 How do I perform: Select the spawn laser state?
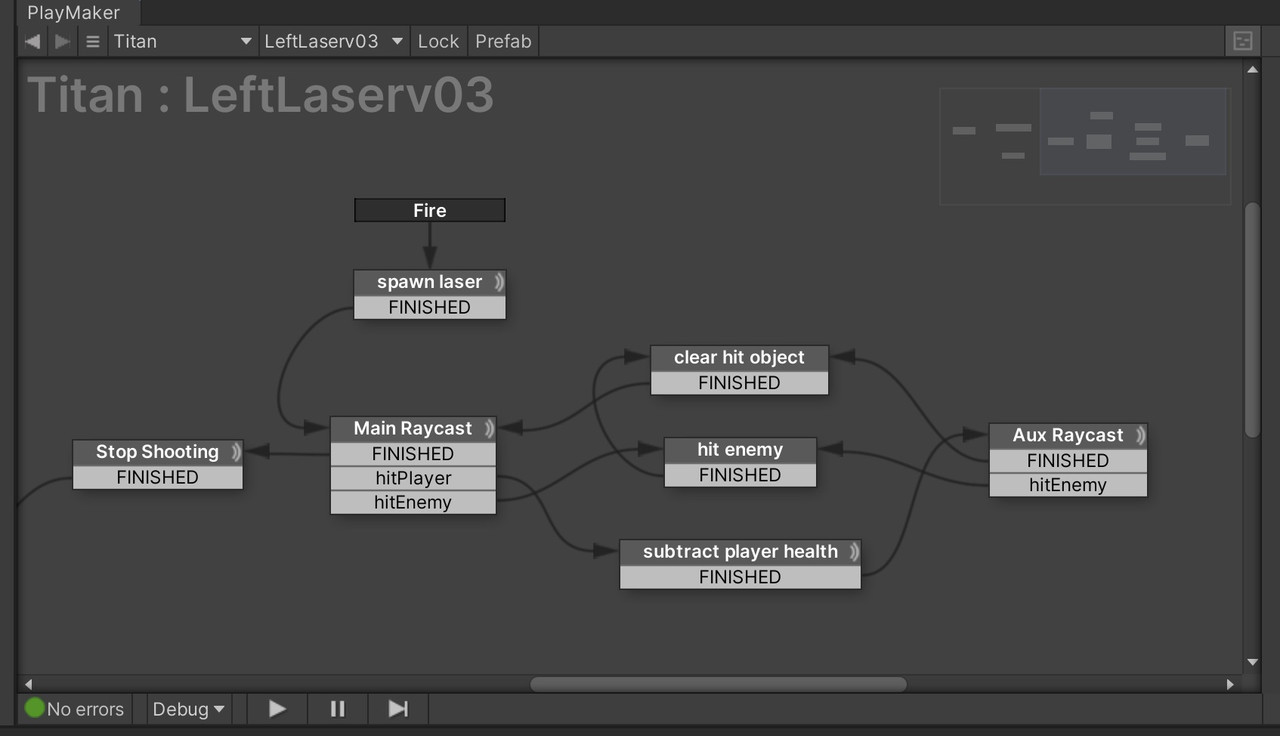coord(430,282)
